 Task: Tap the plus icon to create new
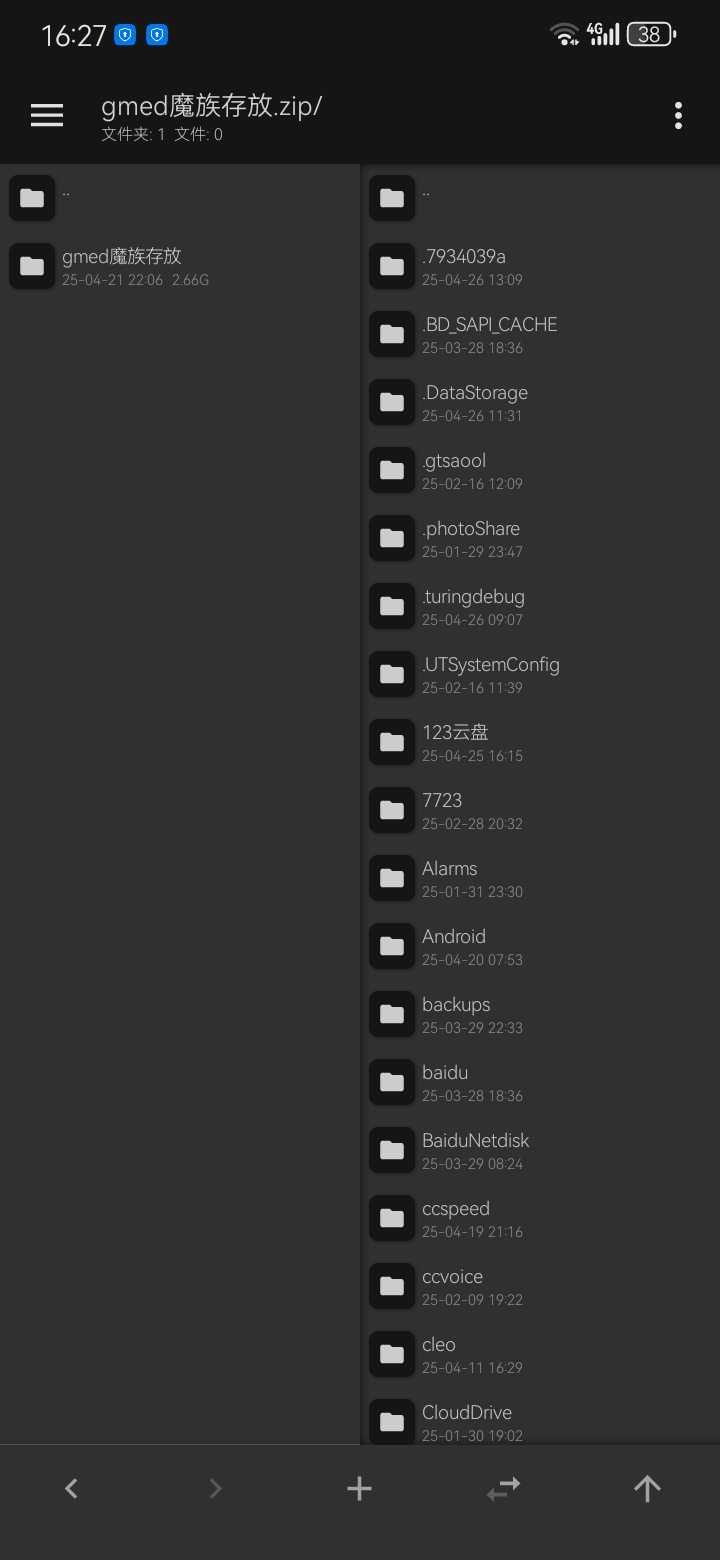359,1488
